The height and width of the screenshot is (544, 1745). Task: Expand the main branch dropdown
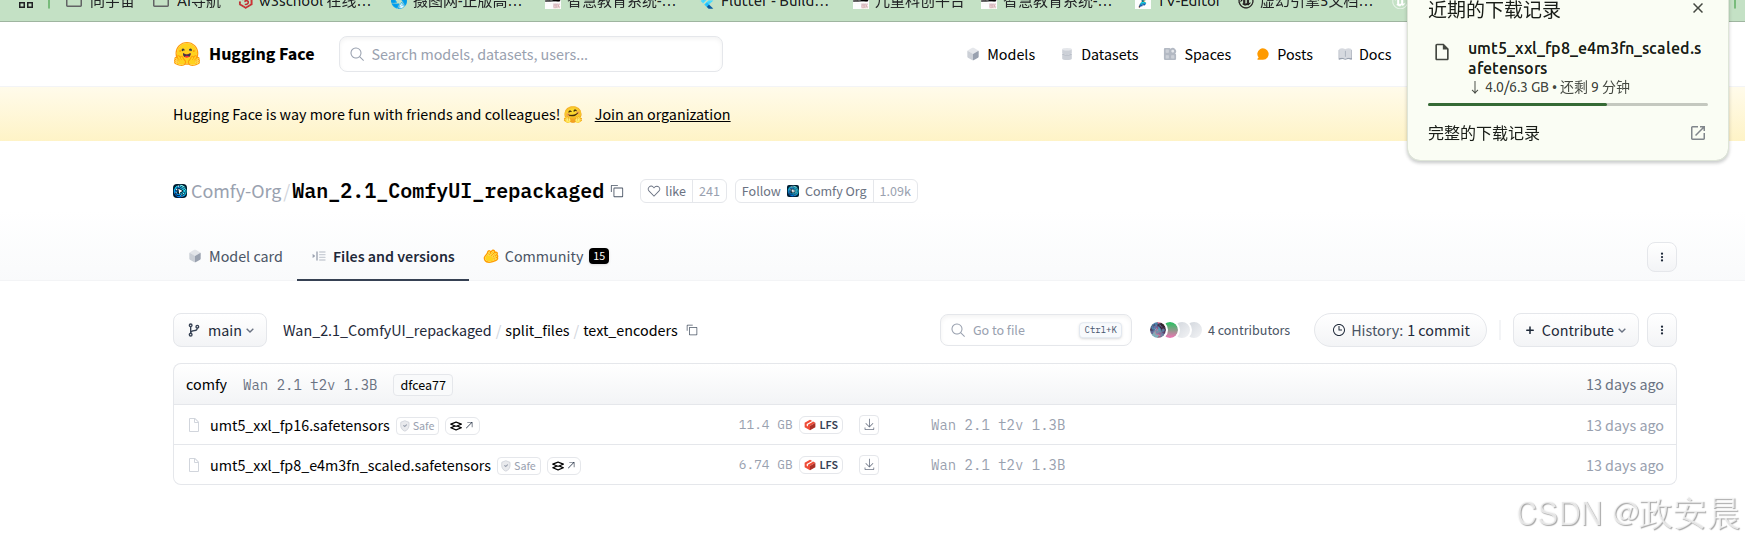[x=220, y=330]
